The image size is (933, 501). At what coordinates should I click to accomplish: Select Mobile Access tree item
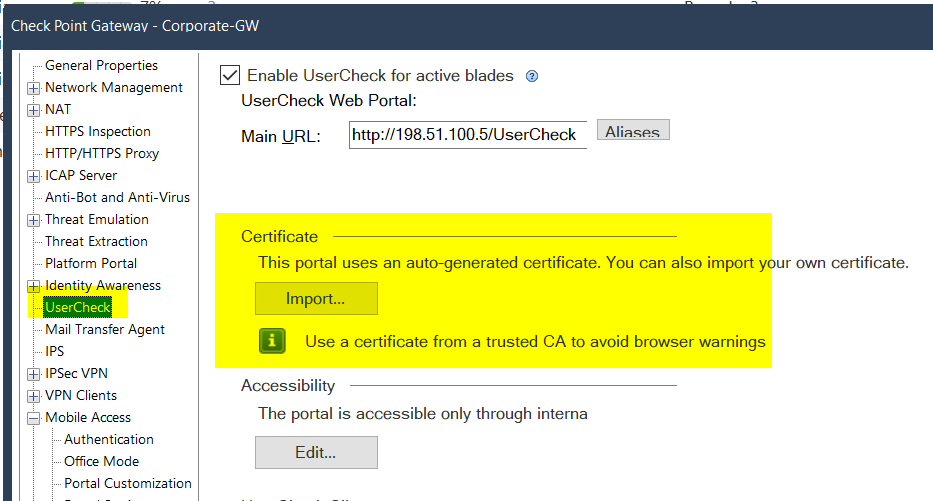pyautogui.click(x=87, y=418)
